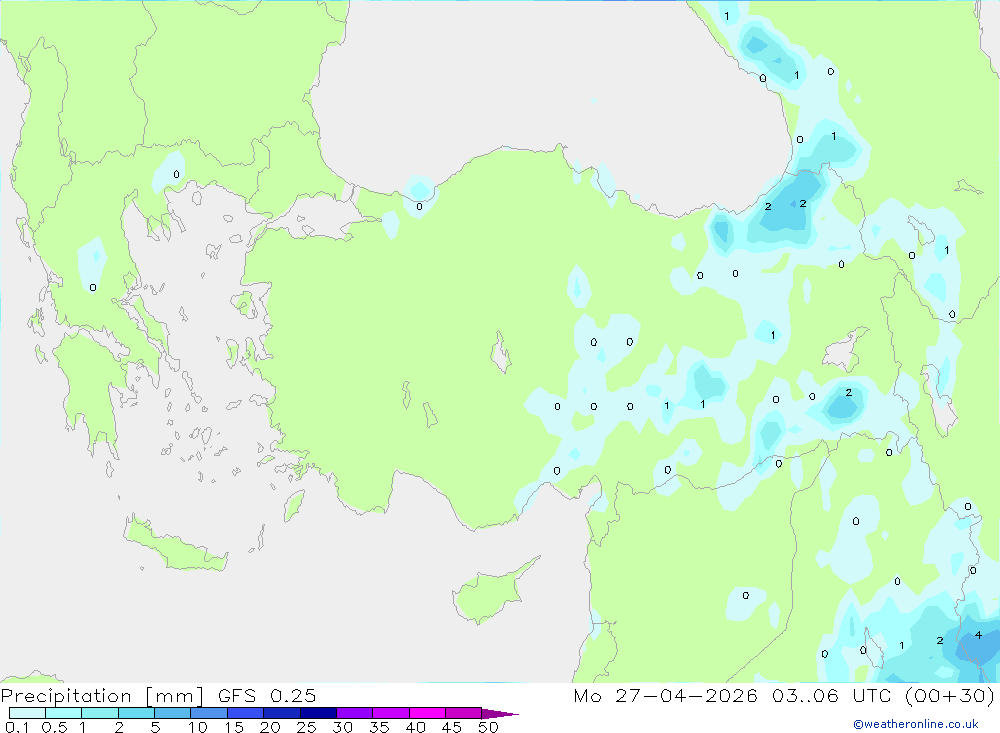This screenshot has width=1000, height=733.
Task: Click the purple above-50 legend arrow tip
Action: tap(500, 714)
